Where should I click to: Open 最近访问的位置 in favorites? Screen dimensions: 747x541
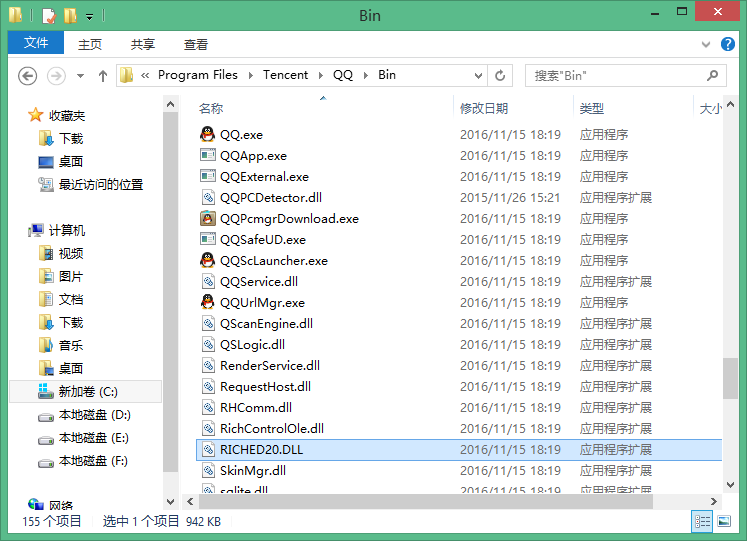coord(91,184)
